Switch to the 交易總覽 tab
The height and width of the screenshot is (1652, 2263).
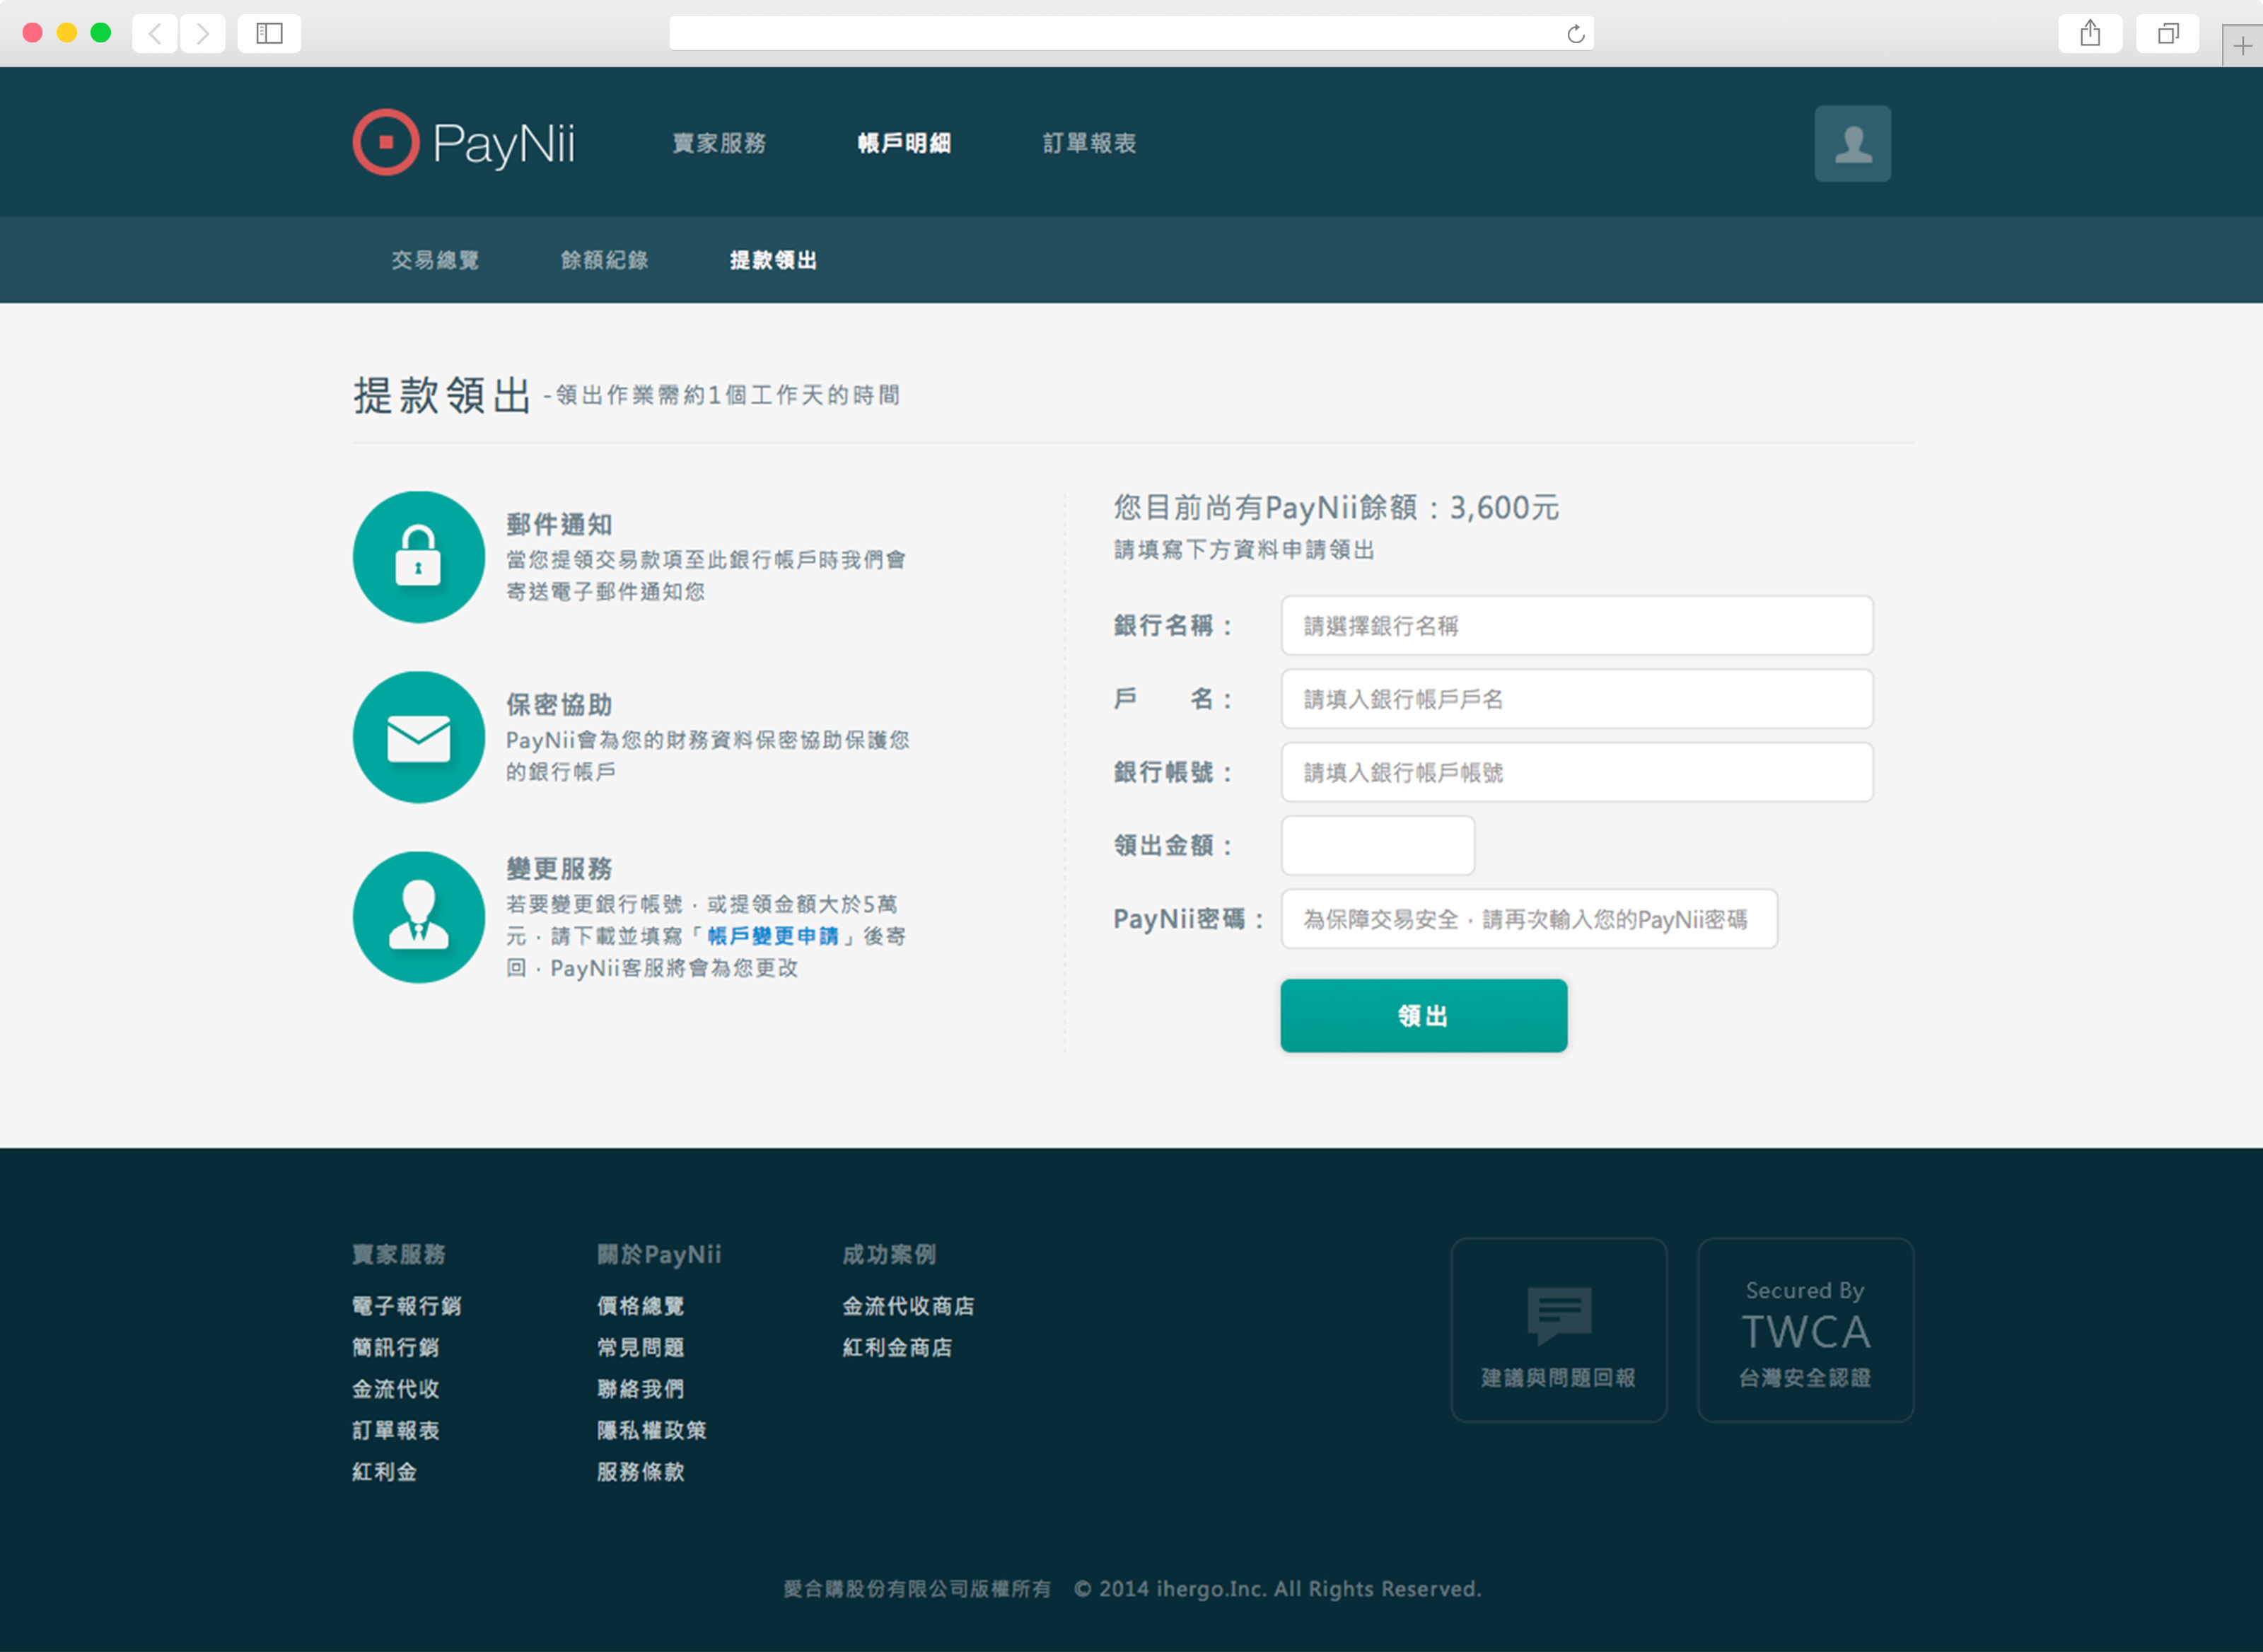point(435,261)
